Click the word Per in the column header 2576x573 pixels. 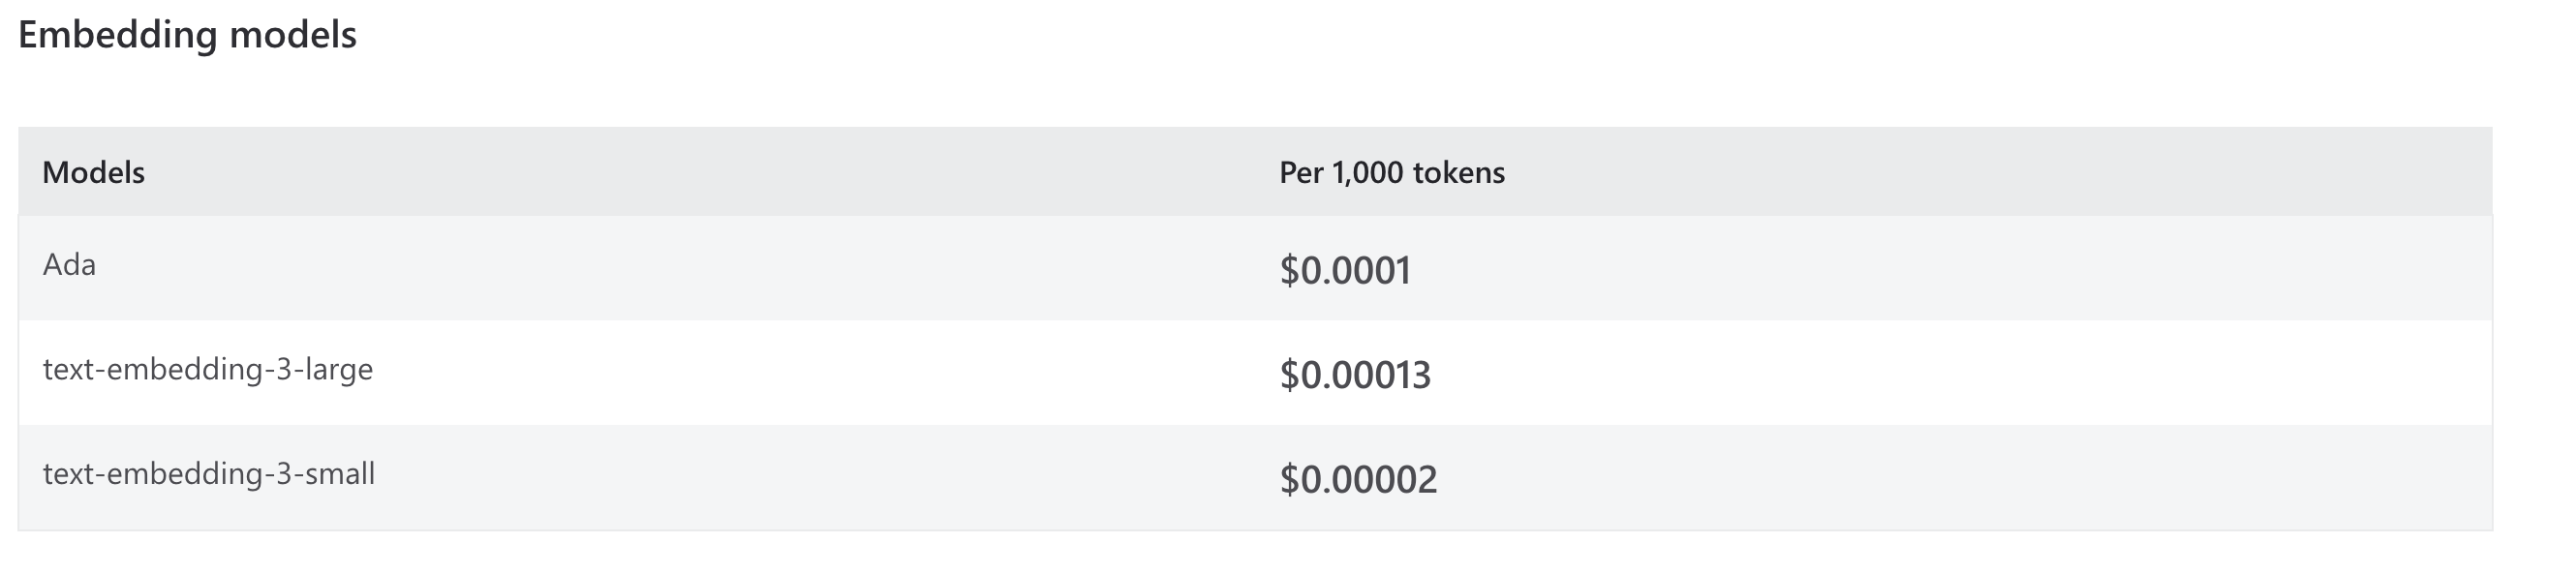[x=1301, y=172]
